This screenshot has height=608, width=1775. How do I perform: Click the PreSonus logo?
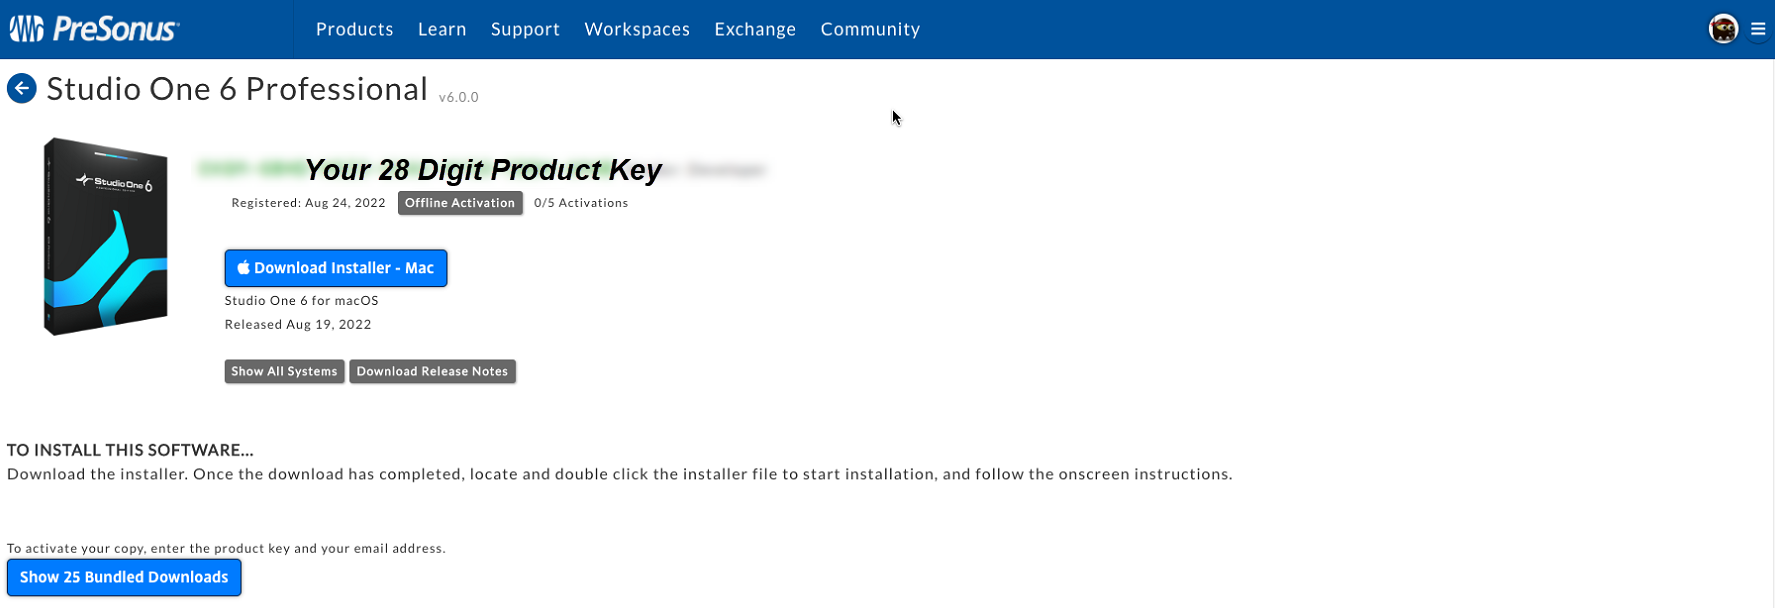coord(94,29)
